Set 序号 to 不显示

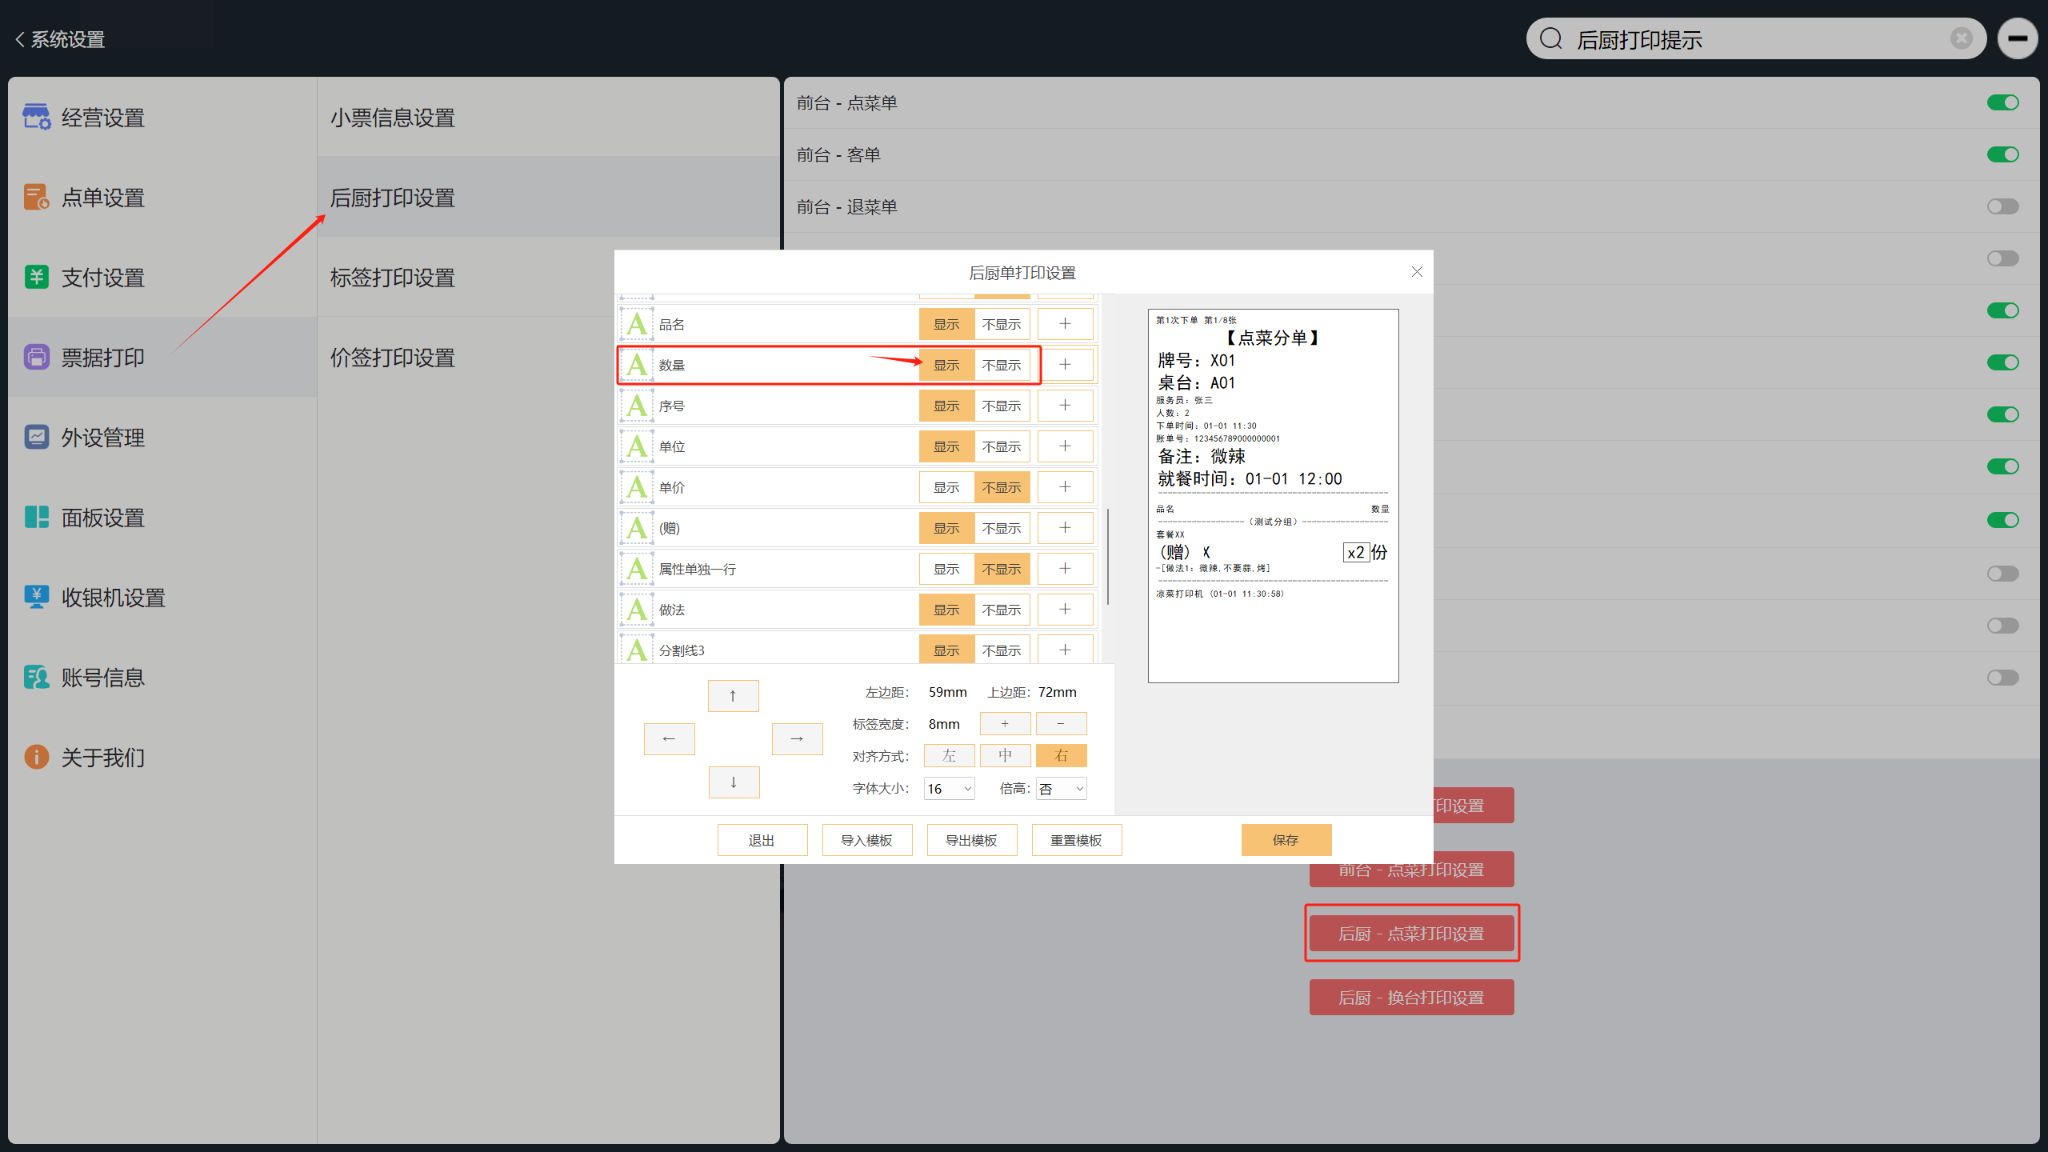(1001, 406)
